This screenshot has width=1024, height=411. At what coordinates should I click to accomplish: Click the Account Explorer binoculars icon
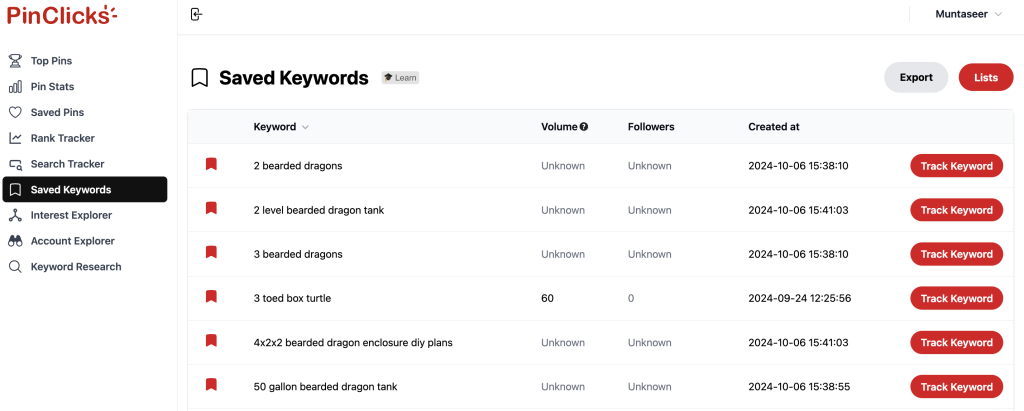[15, 241]
